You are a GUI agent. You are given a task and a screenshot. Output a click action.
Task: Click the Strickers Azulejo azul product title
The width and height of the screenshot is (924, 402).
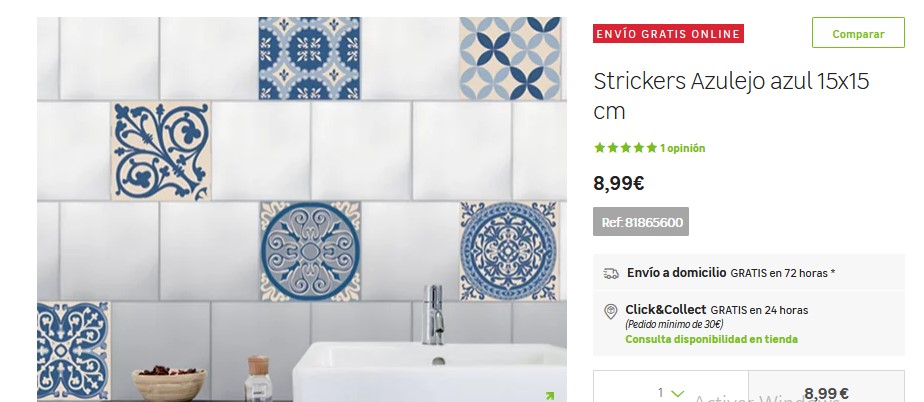tap(731, 95)
